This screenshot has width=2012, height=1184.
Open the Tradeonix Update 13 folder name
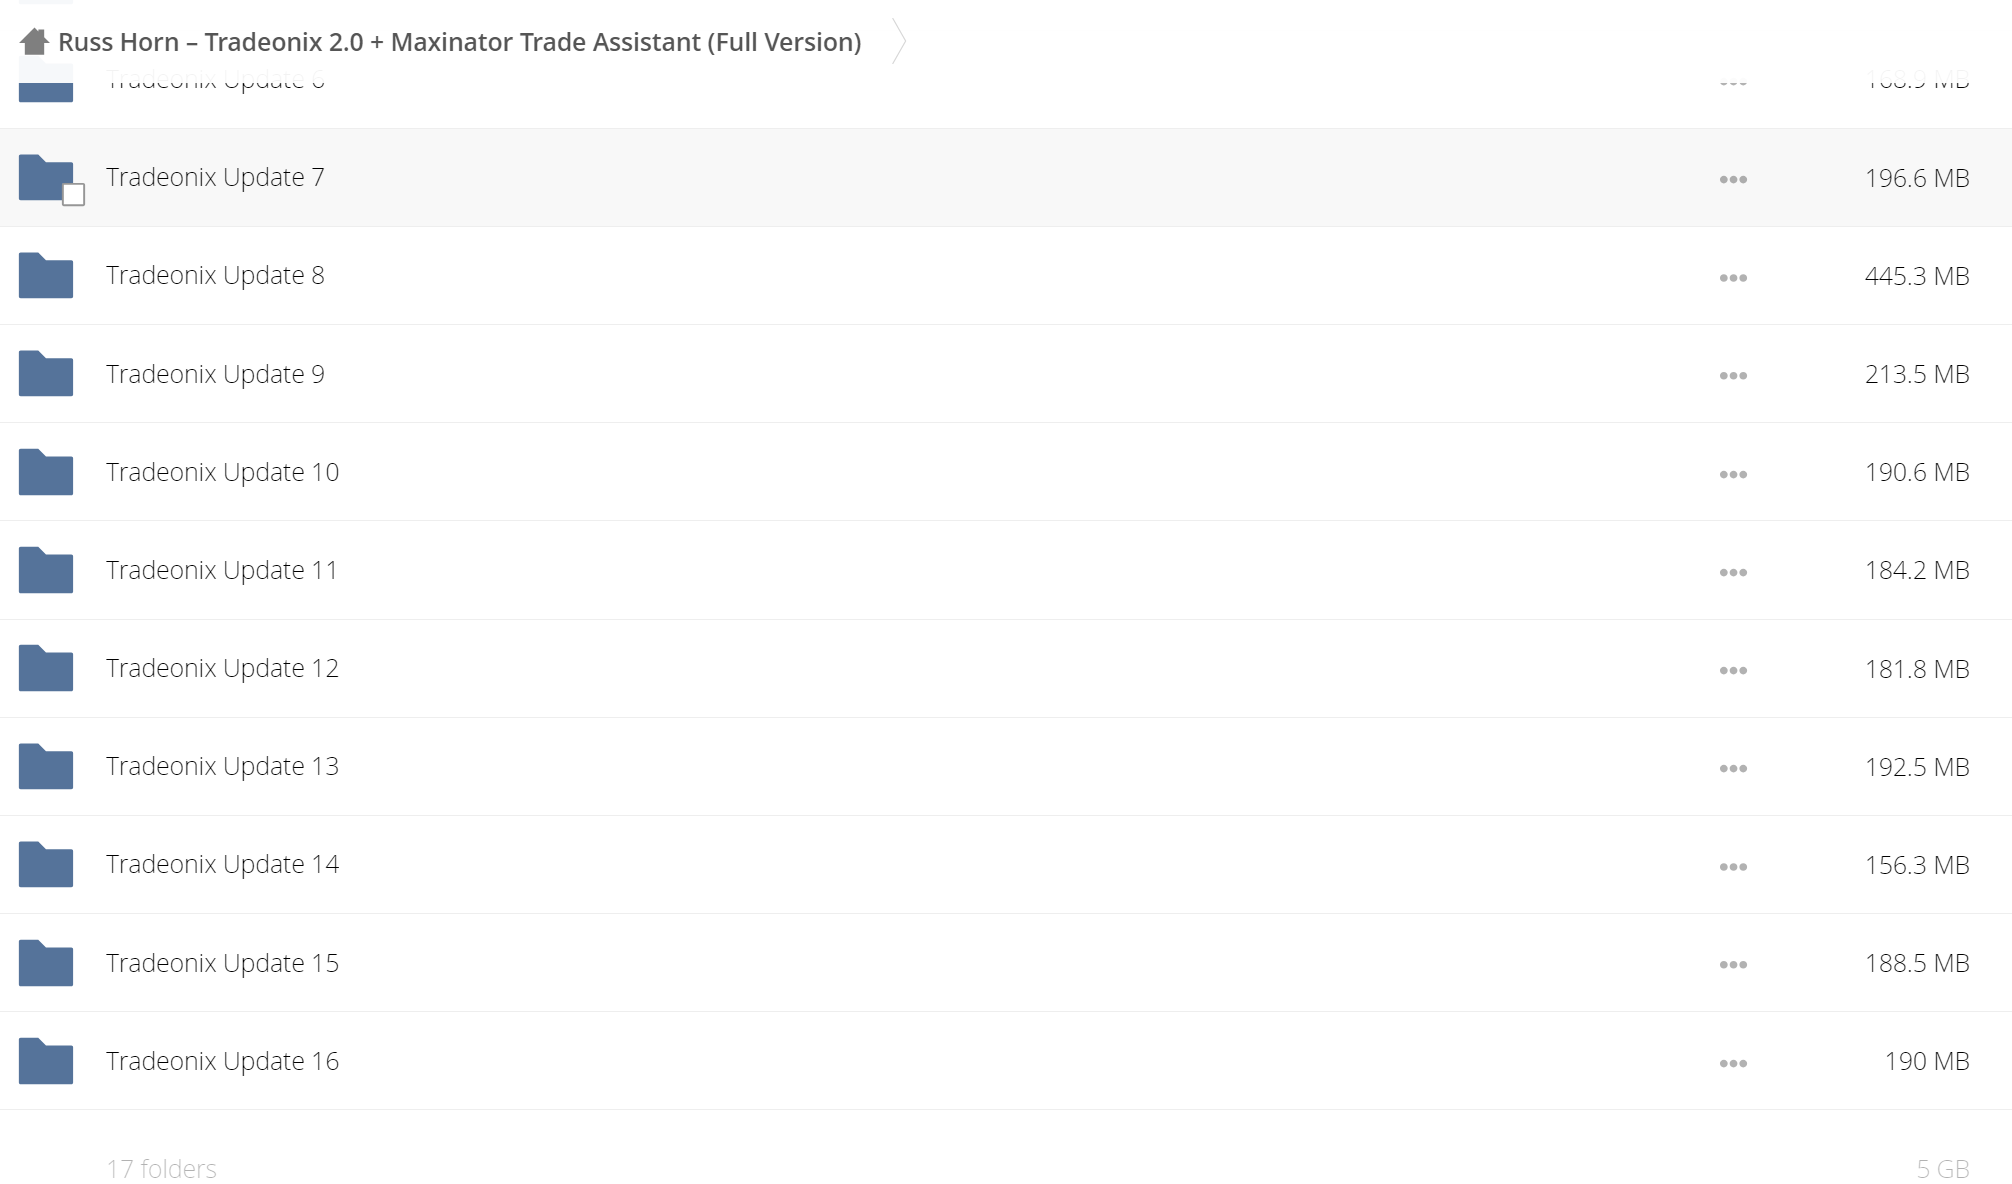click(222, 766)
